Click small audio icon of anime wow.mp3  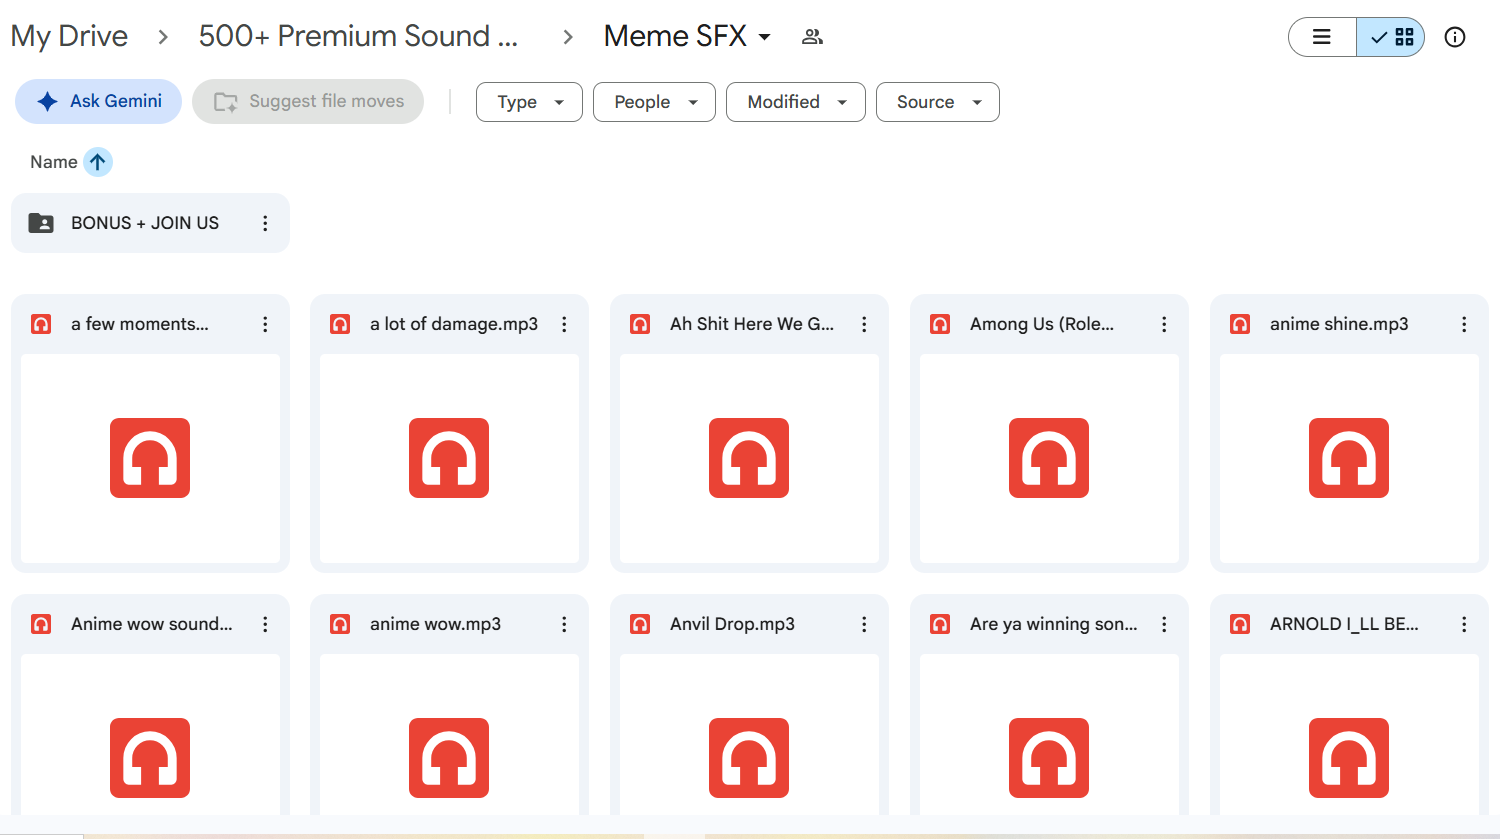click(x=340, y=624)
